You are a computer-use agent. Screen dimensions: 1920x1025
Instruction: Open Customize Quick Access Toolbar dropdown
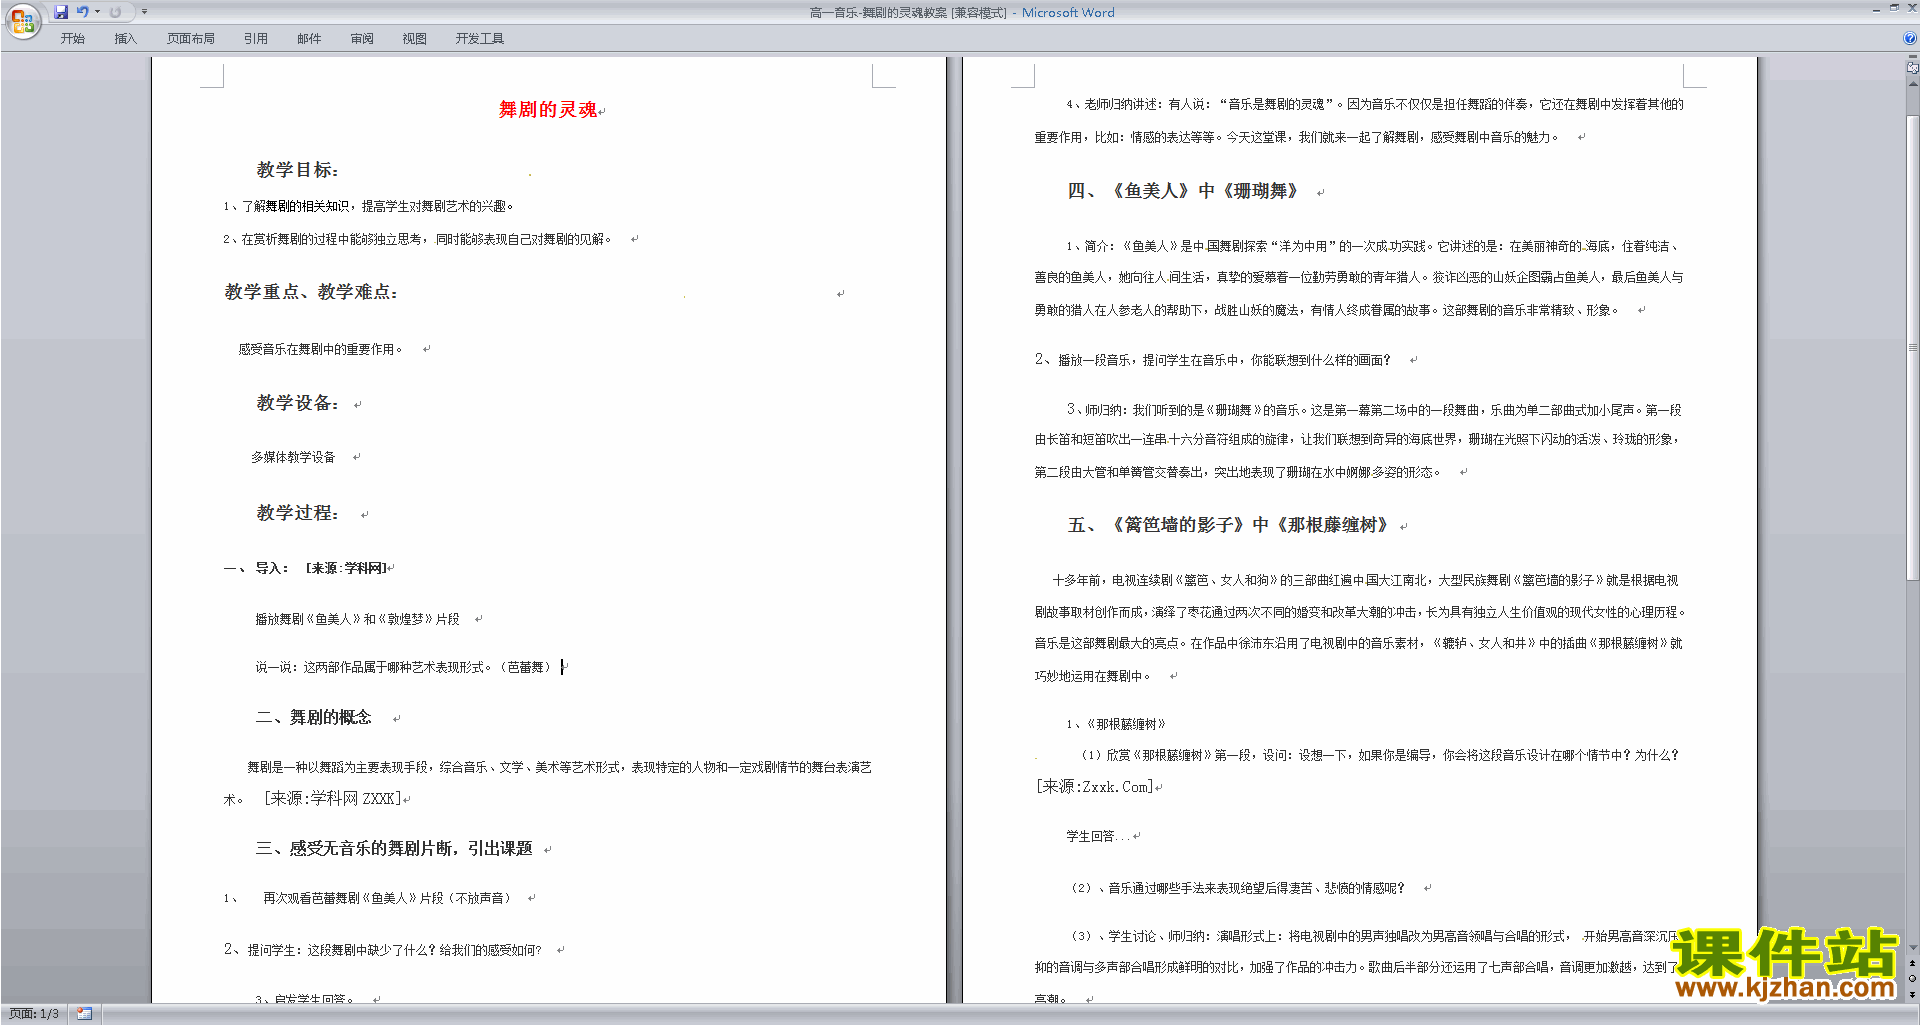[x=144, y=12]
